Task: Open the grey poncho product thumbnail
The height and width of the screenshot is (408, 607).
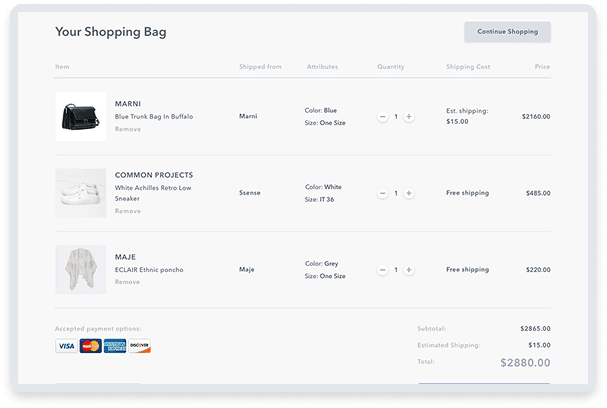Action: [80, 270]
